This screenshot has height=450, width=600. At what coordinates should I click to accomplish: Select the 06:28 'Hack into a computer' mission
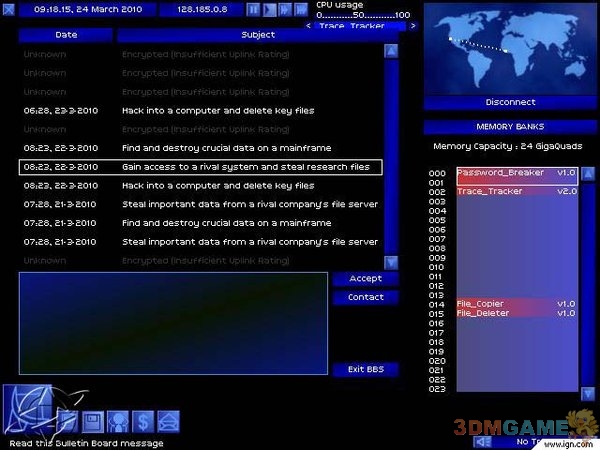pos(200,110)
